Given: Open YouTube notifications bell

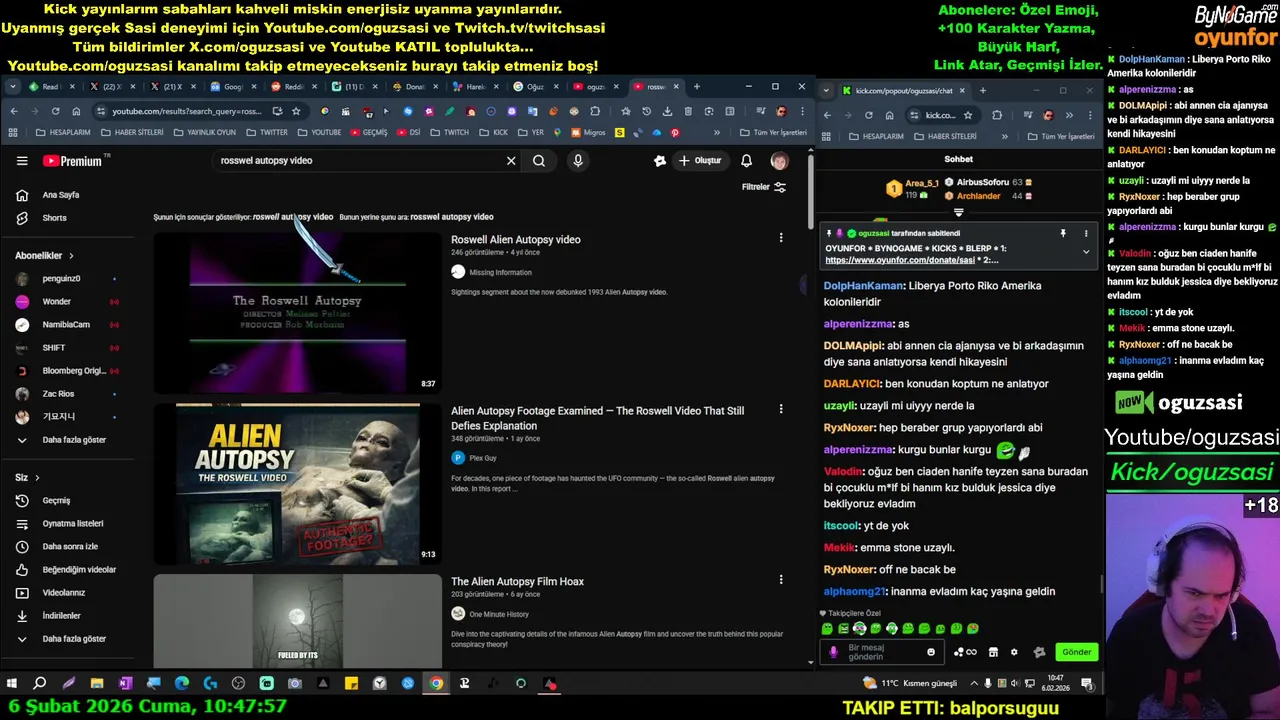Looking at the screenshot, I should (746, 161).
